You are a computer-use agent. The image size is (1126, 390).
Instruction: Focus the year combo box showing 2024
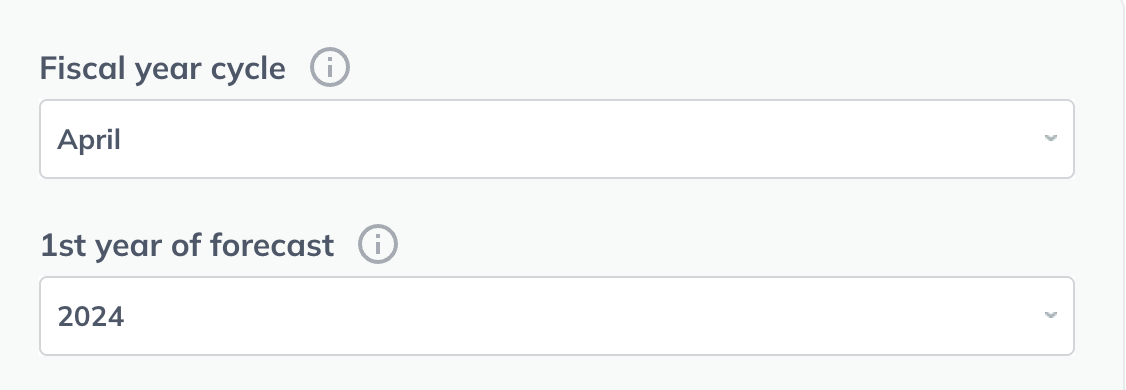pyautogui.click(x=557, y=316)
